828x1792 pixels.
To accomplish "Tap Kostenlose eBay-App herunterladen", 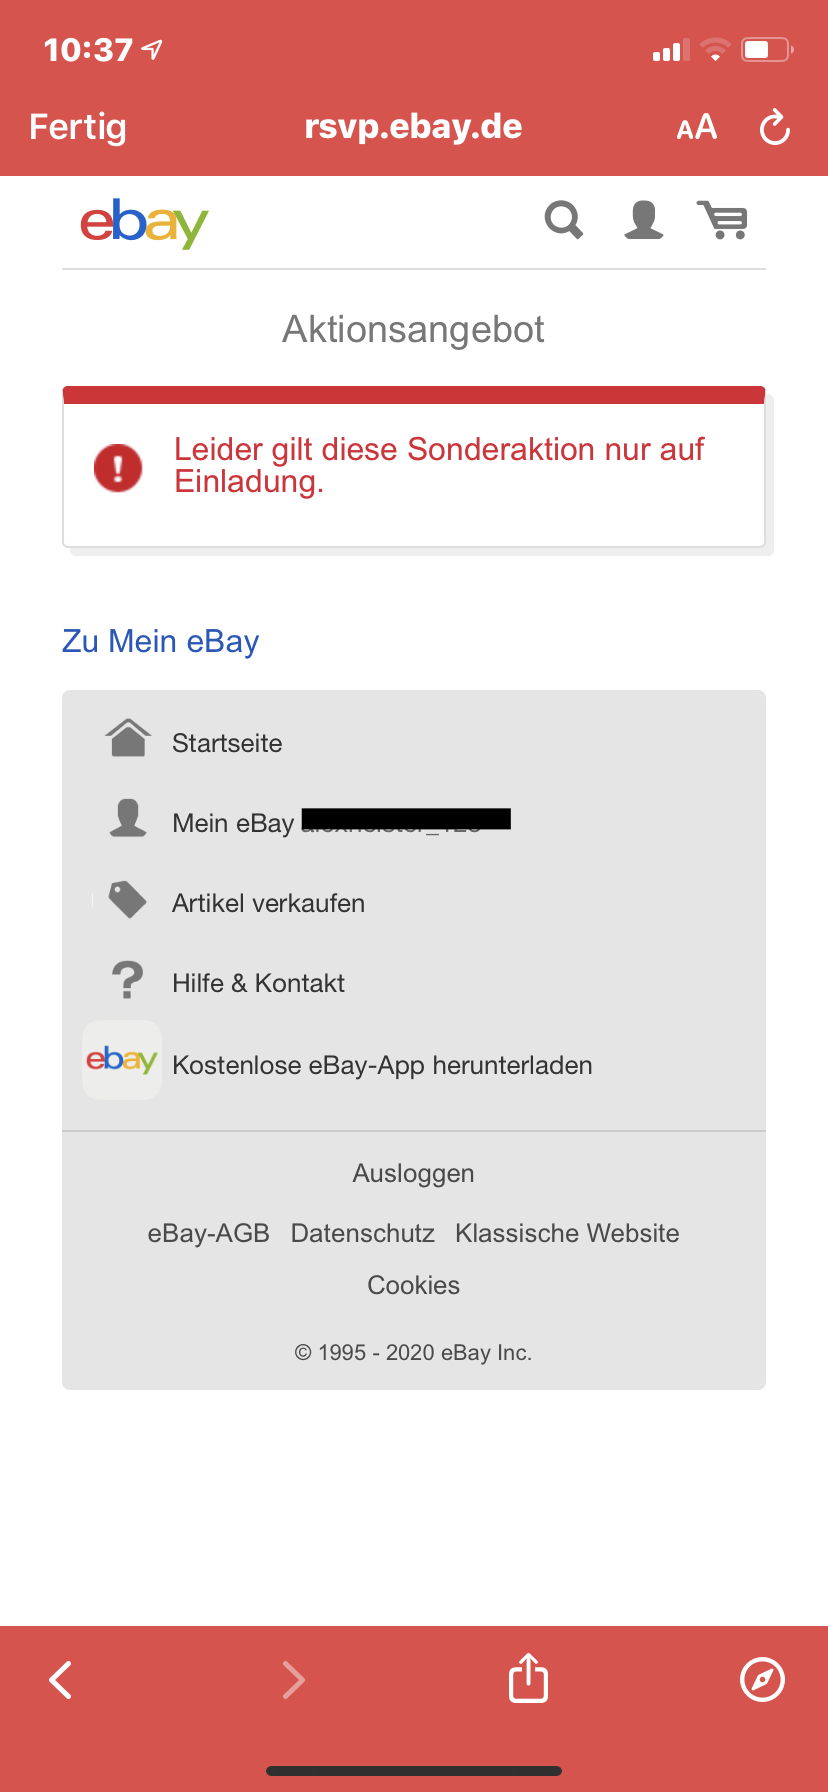I will tap(382, 1065).
